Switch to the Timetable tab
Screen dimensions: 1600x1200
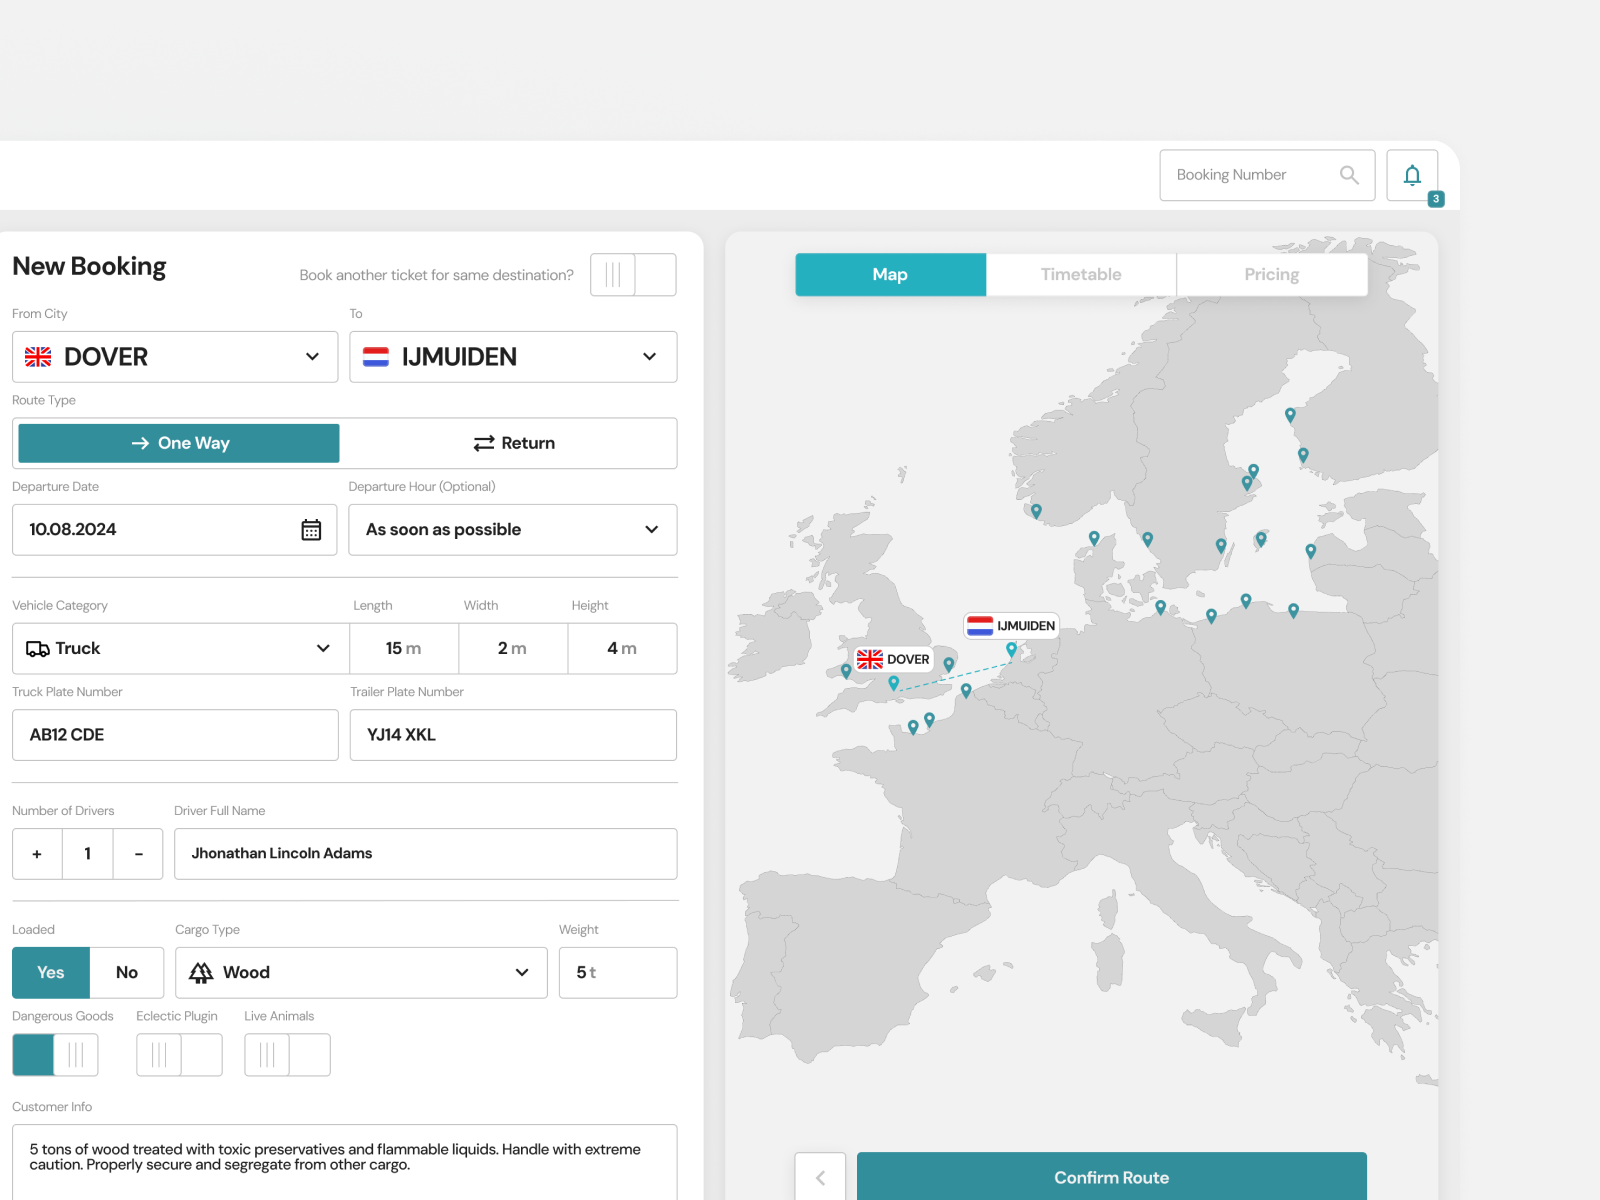[1081, 275]
